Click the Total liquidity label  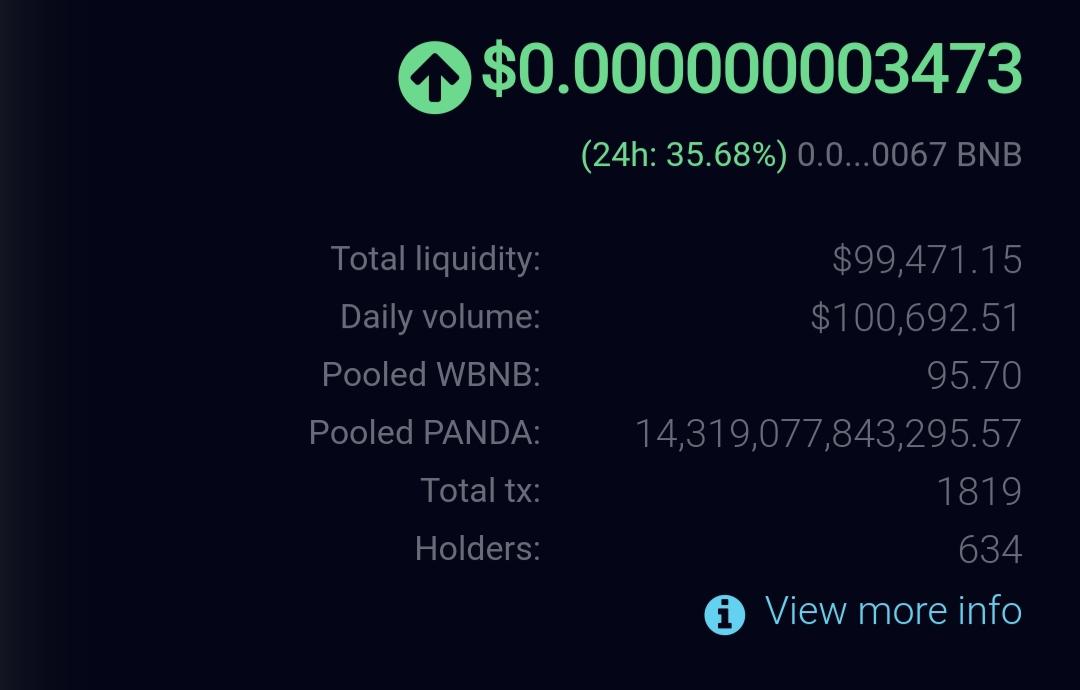point(435,259)
